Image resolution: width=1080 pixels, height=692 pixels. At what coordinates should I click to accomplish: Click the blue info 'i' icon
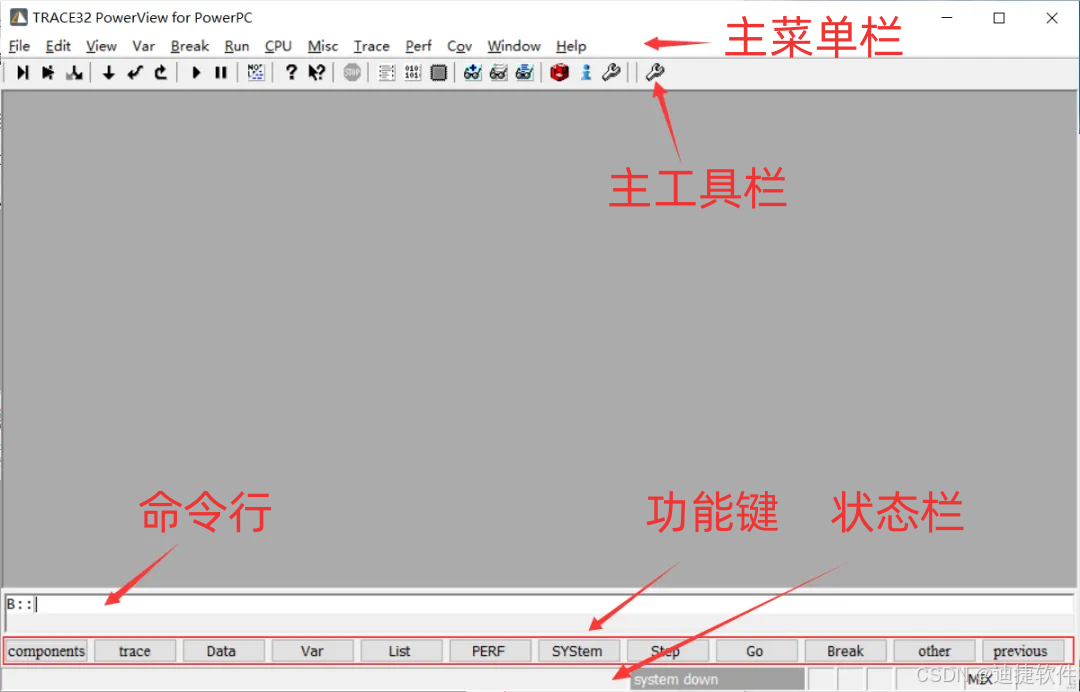pos(585,72)
